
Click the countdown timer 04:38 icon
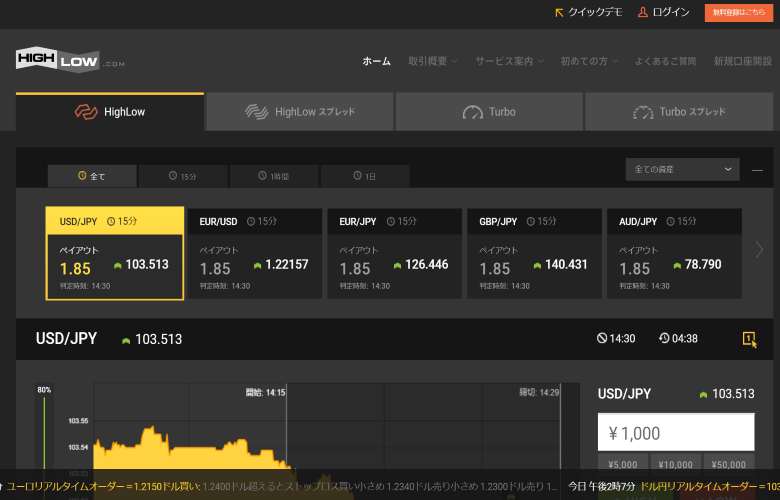coord(664,338)
